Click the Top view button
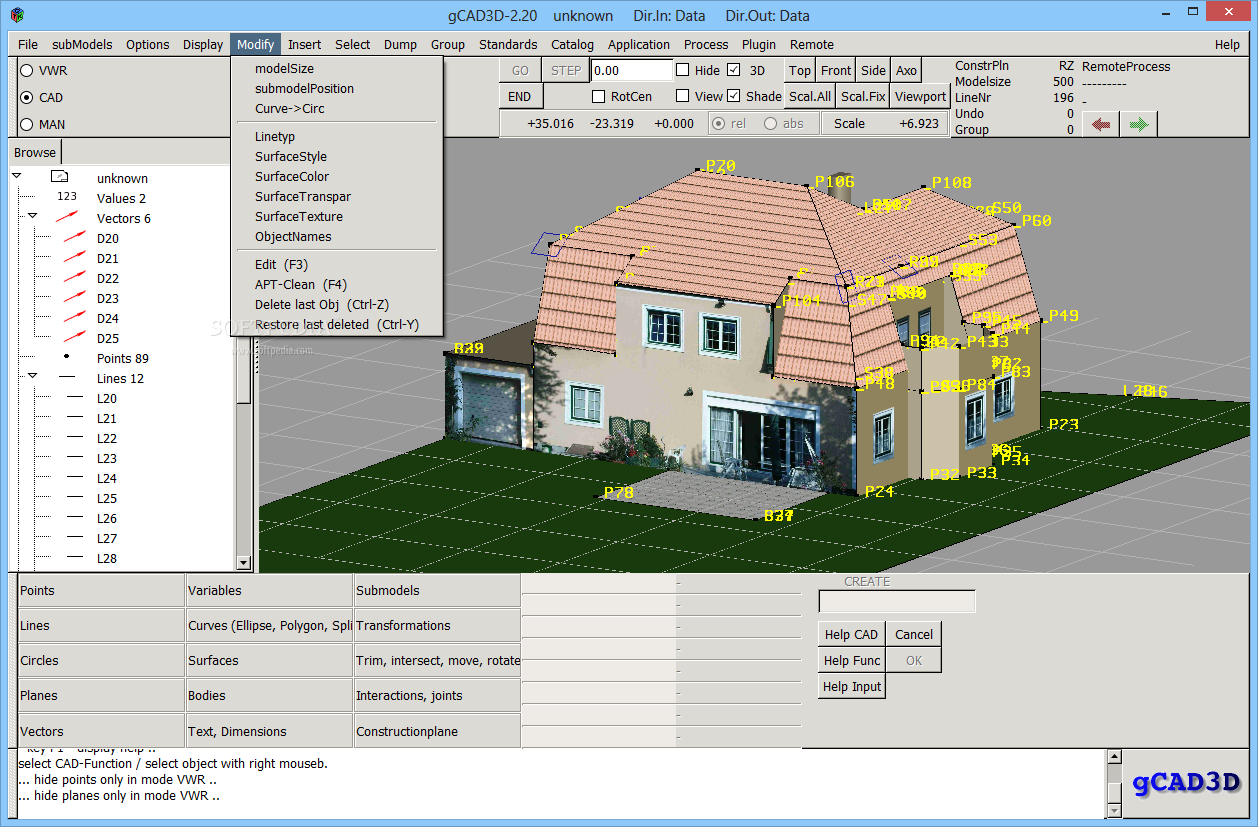 [x=800, y=71]
